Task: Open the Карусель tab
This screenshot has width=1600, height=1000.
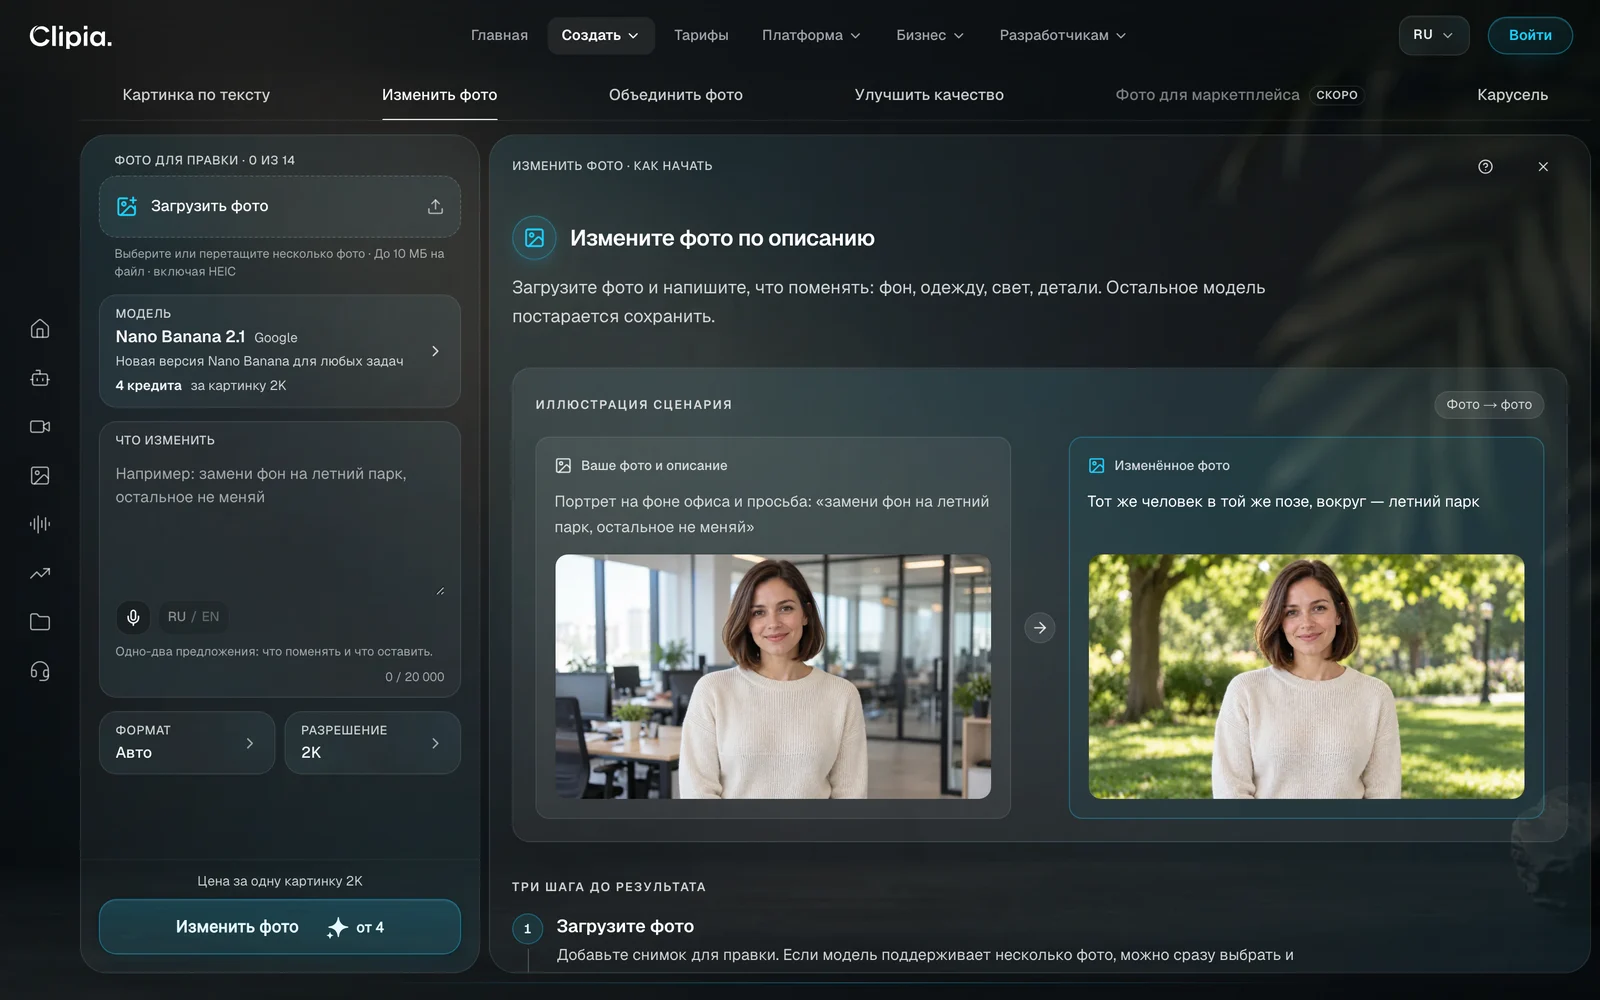Action: click(1512, 95)
